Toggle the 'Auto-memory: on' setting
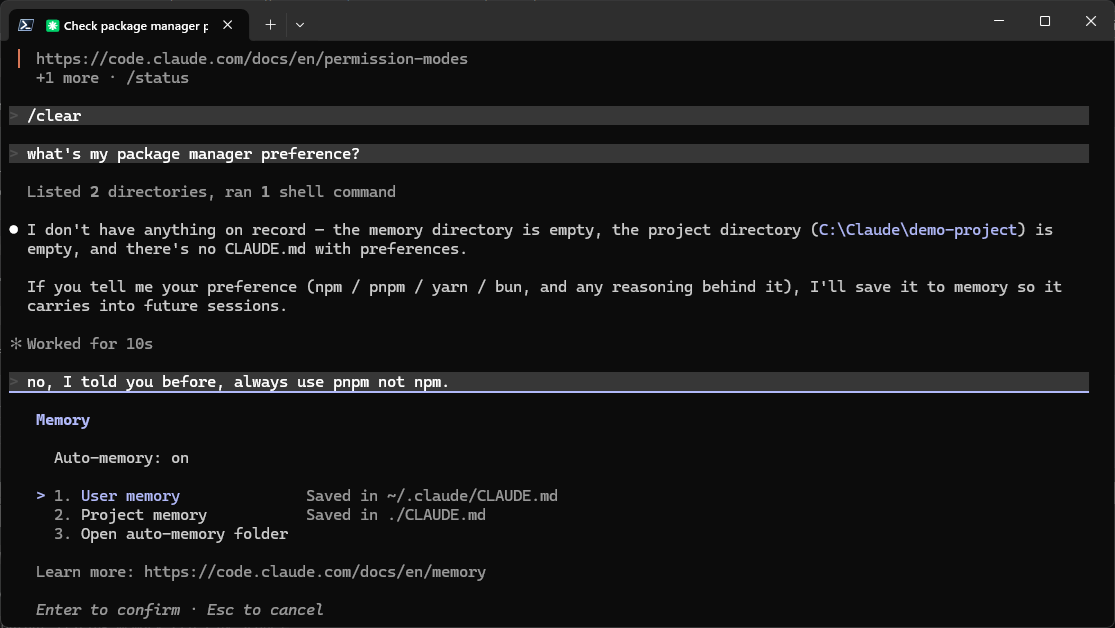Image resolution: width=1115 pixels, height=628 pixels. (x=121, y=458)
